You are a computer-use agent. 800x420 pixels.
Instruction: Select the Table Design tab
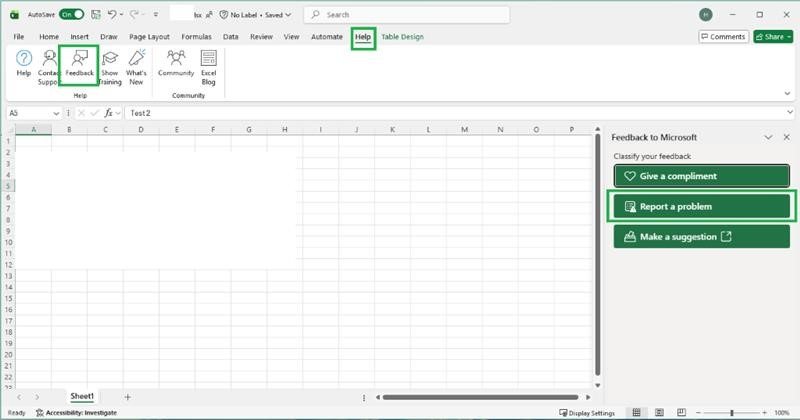[x=403, y=37]
